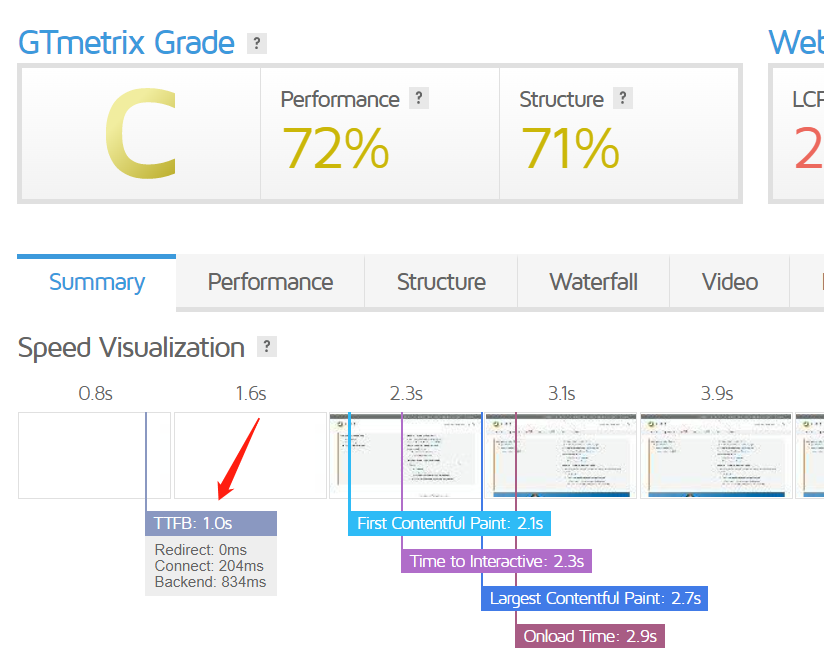Click the 72% Performance score

tap(335, 148)
